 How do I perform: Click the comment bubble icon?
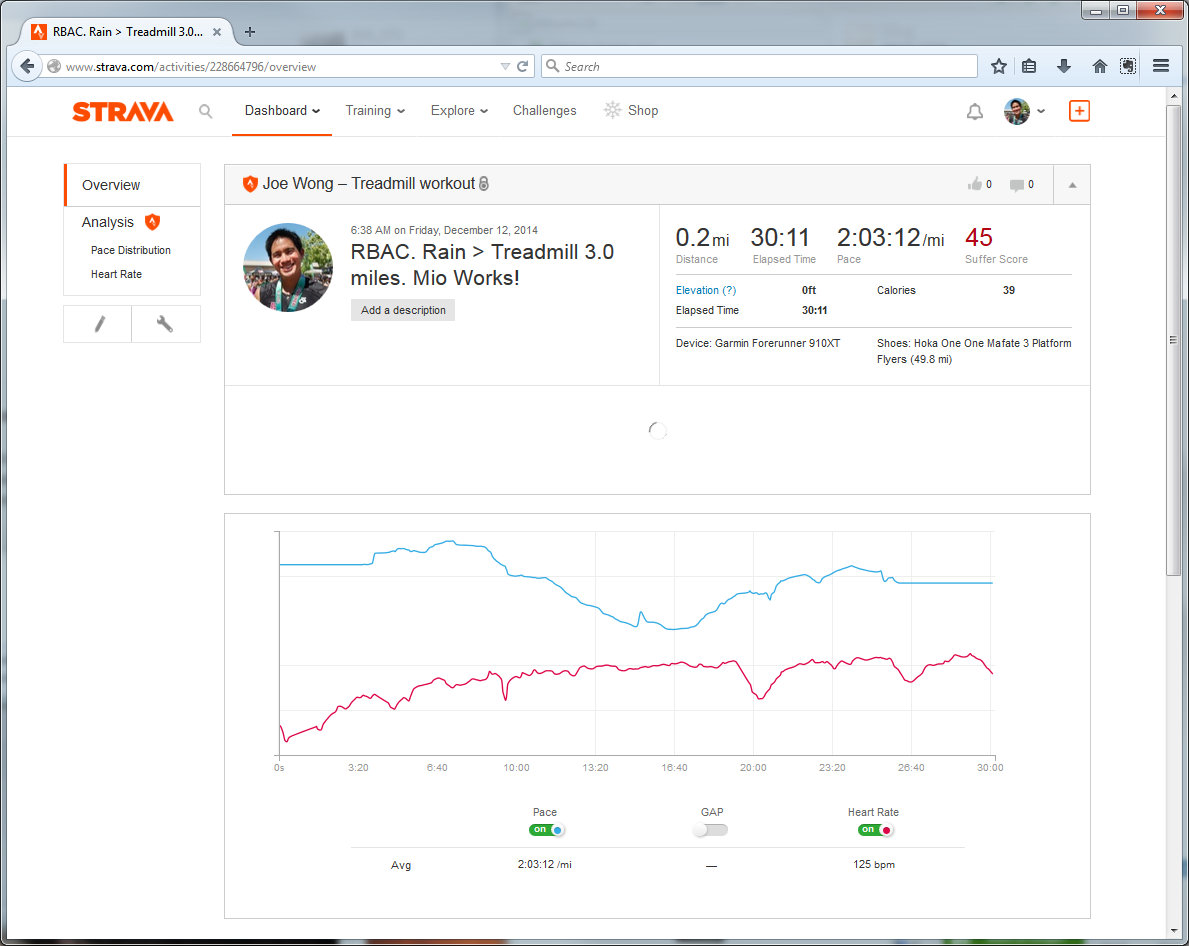tap(1016, 184)
